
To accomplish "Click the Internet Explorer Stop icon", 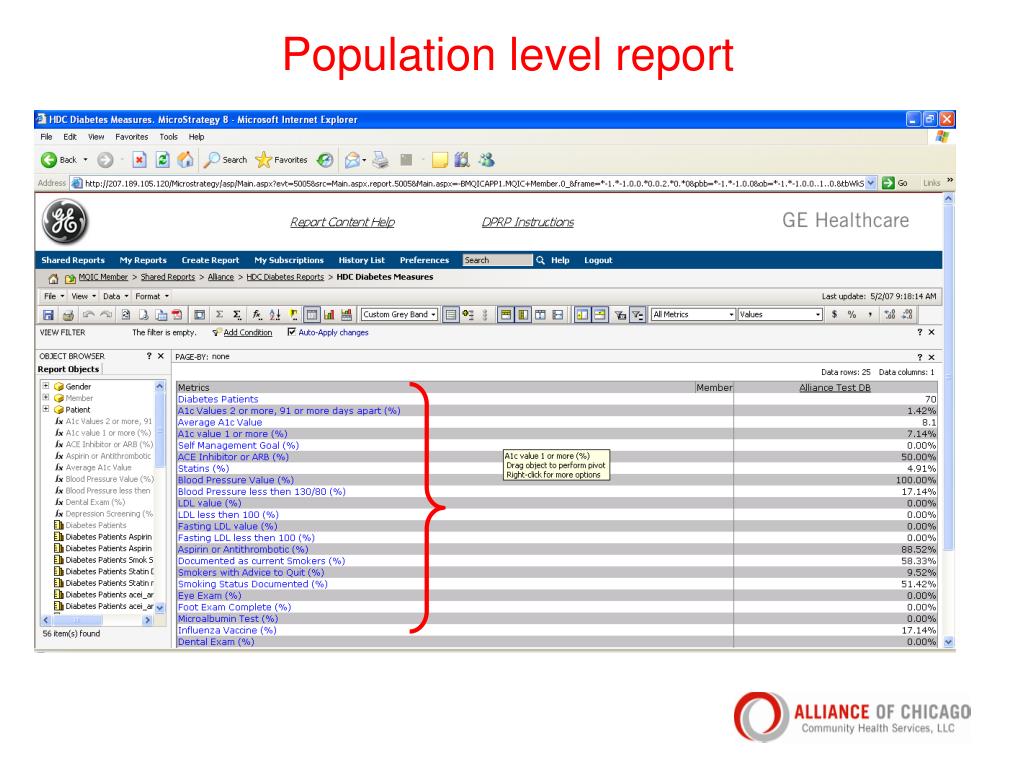I will pos(139,160).
